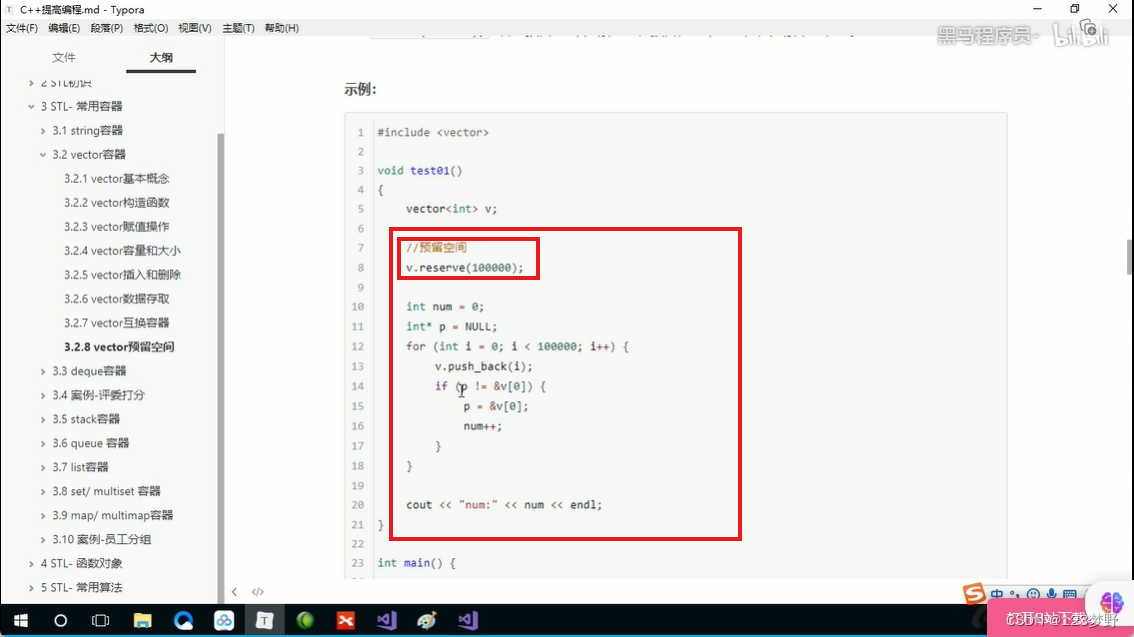1134x637 pixels.
Task: Open the blue browser icon in taskbar
Action: 183,620
